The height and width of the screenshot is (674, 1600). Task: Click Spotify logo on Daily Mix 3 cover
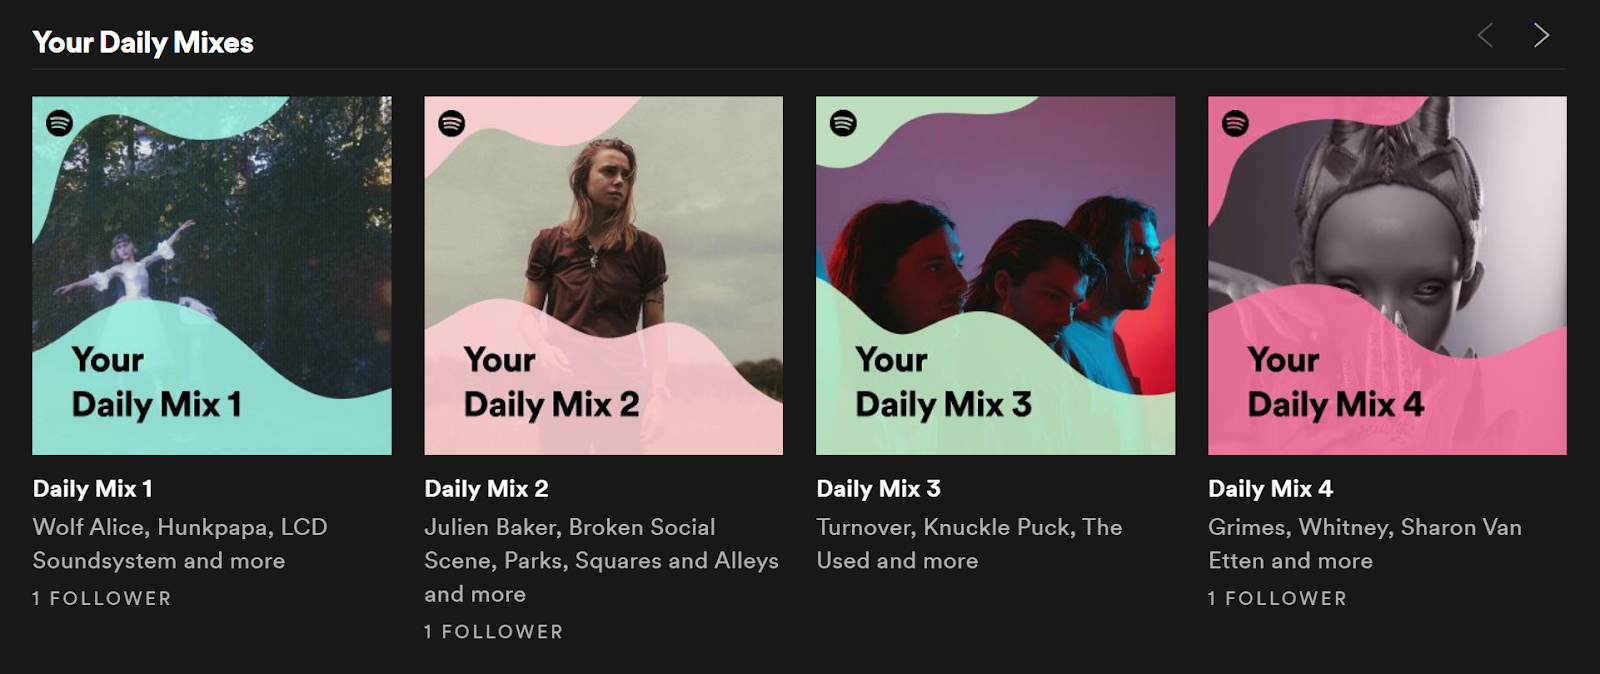coord(844,123)
